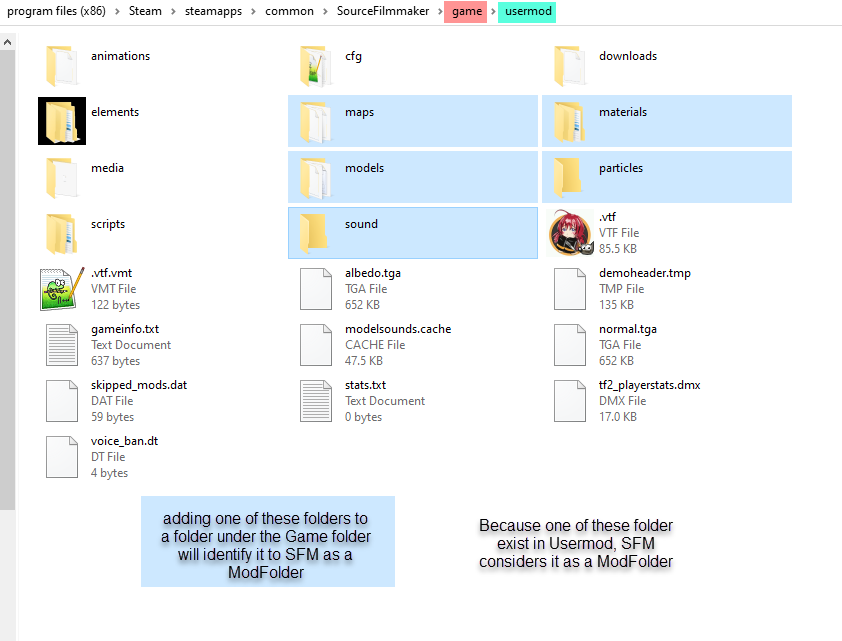Select the voice_ban.dt file icon
Image resolution: width=842 pixels, height=641 pixels.
tap(62, 457)
